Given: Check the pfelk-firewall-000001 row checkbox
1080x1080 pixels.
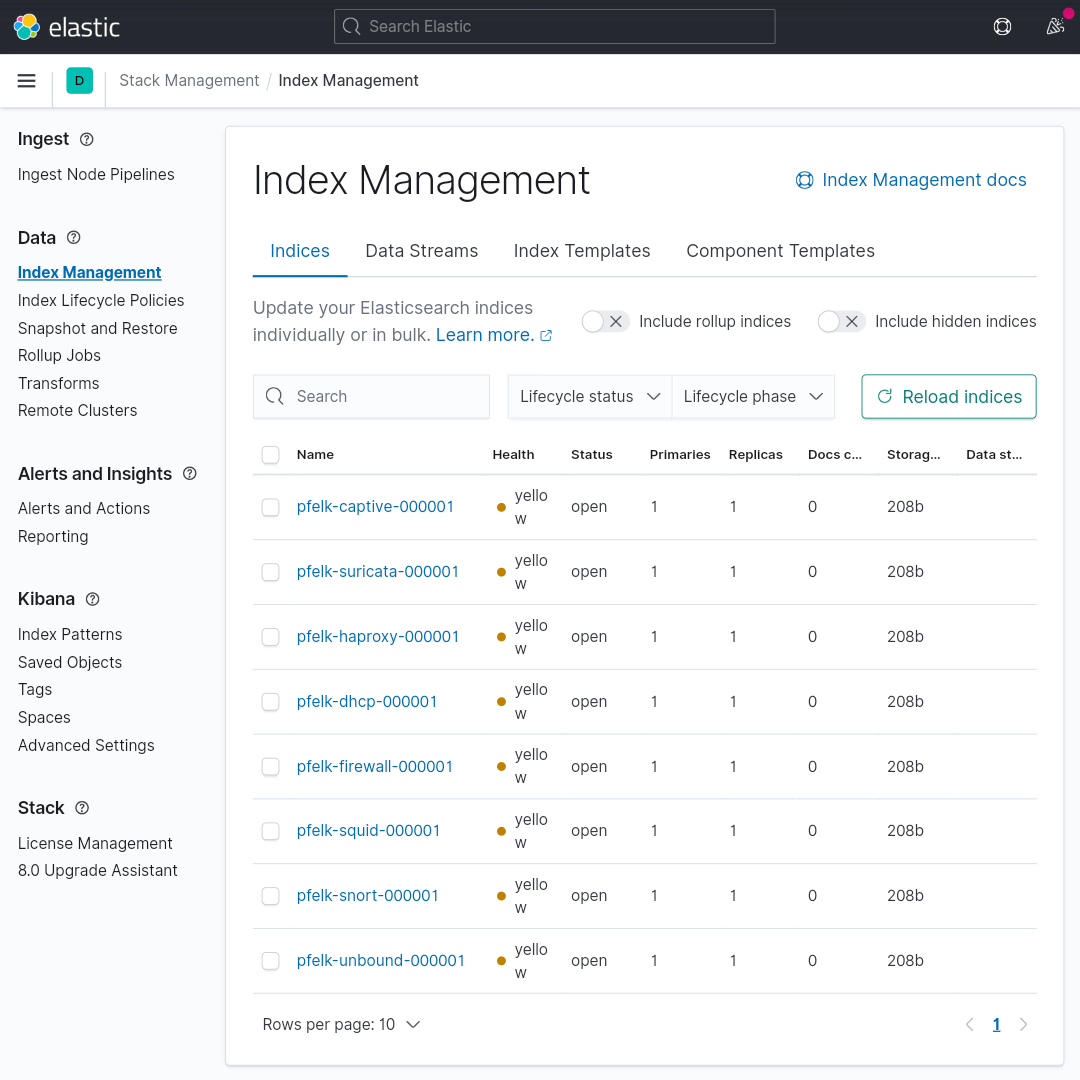Looking at the screenshot, I should 271,766.
